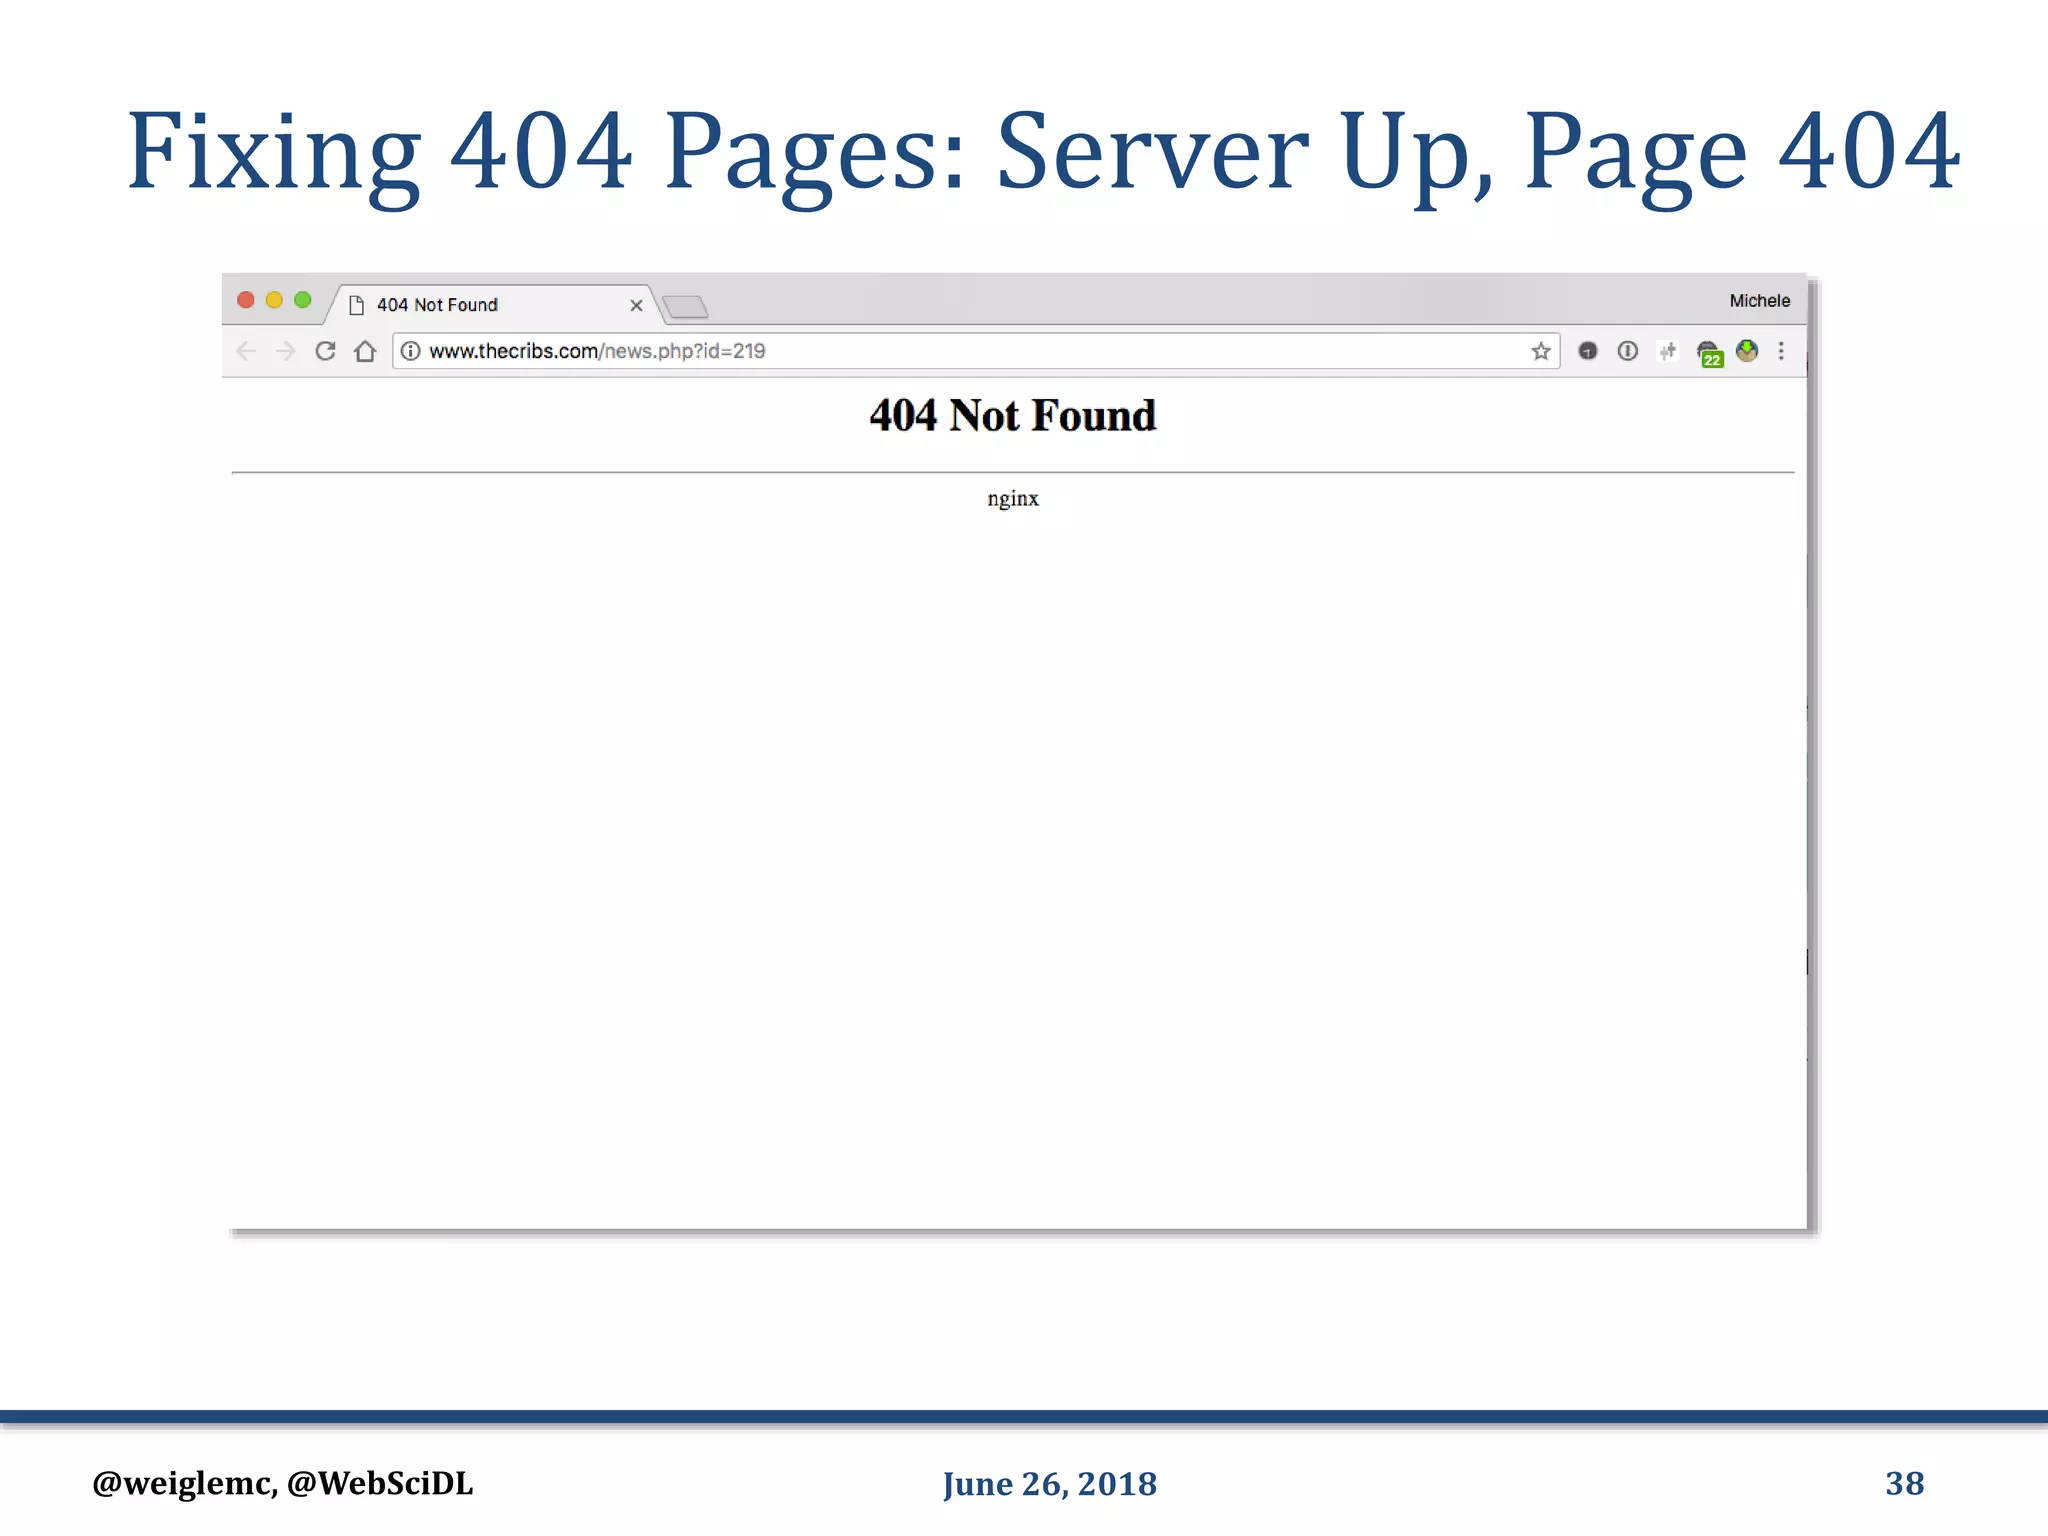
Task: Minimize the window with yellow button
Action: [x=274, y=300]
